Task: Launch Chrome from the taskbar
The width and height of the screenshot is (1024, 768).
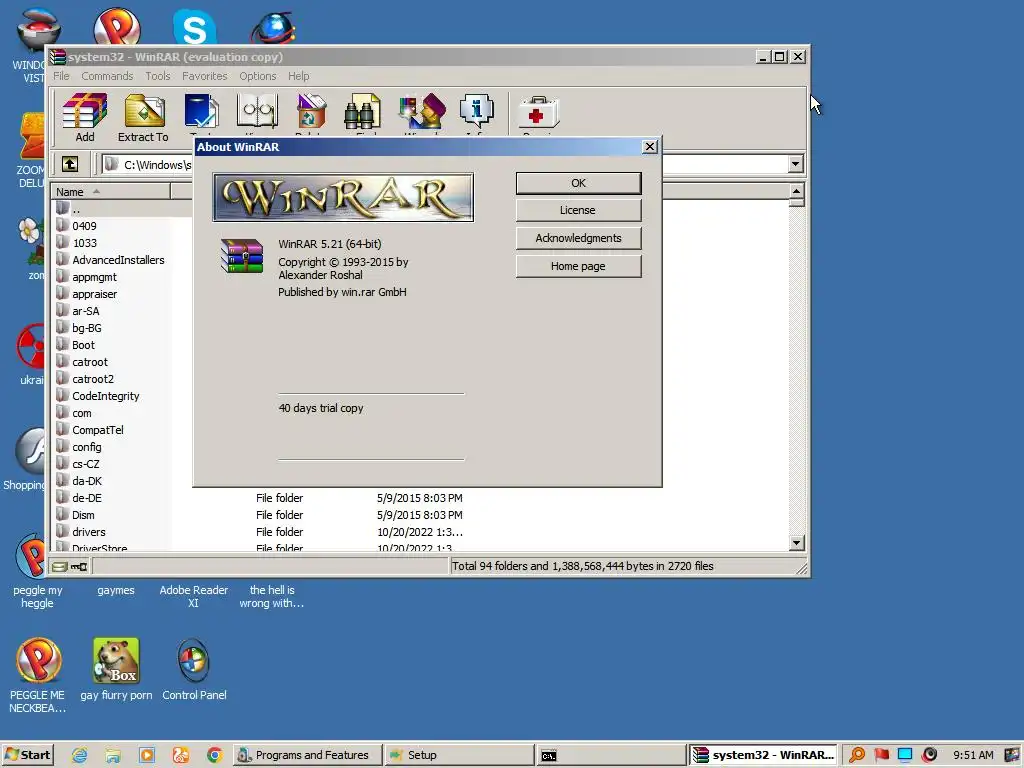Action: [x=214, y=755]
